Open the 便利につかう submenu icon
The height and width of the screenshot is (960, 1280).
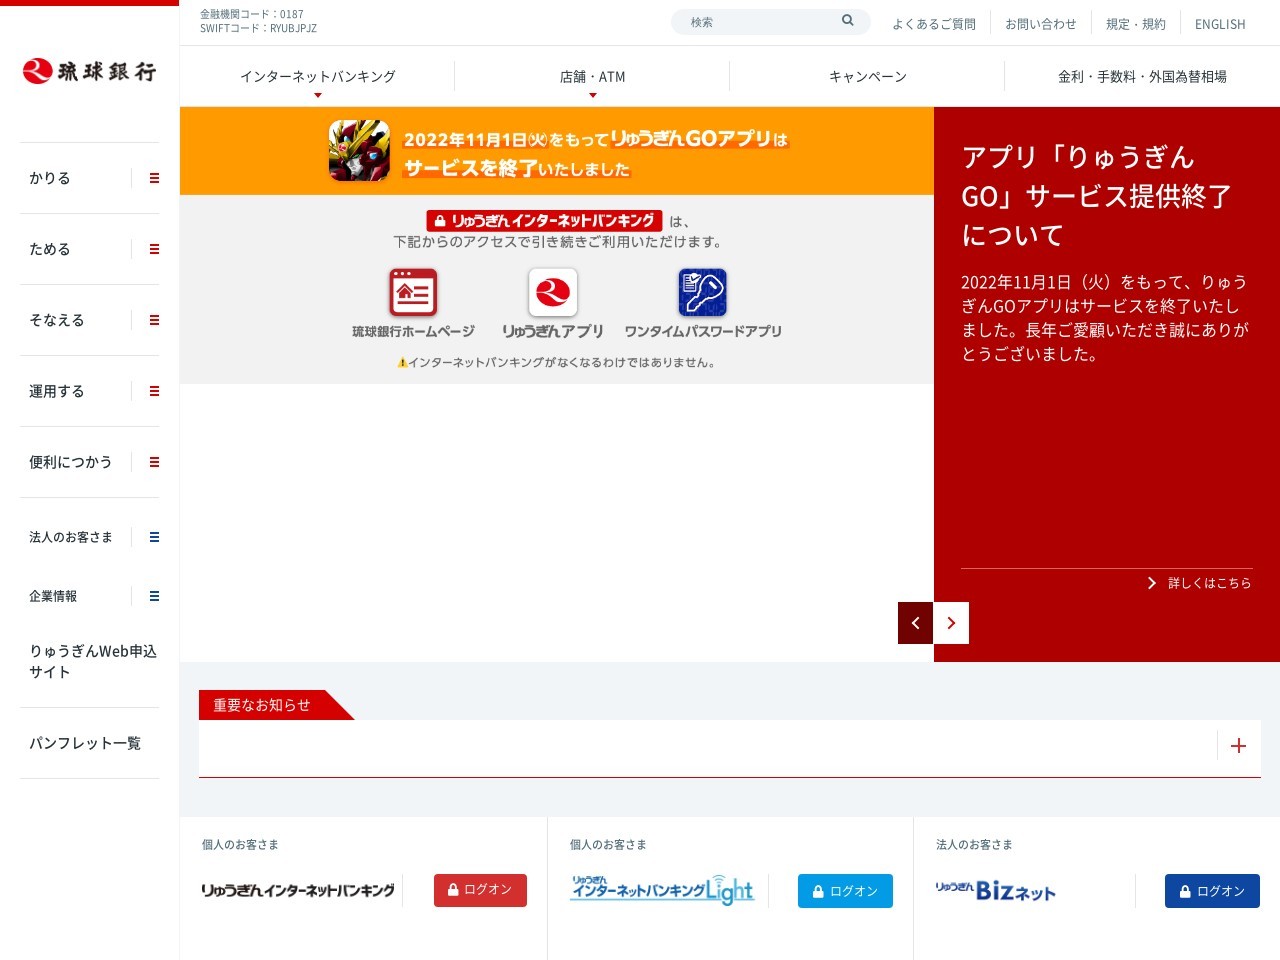point(154,462)
